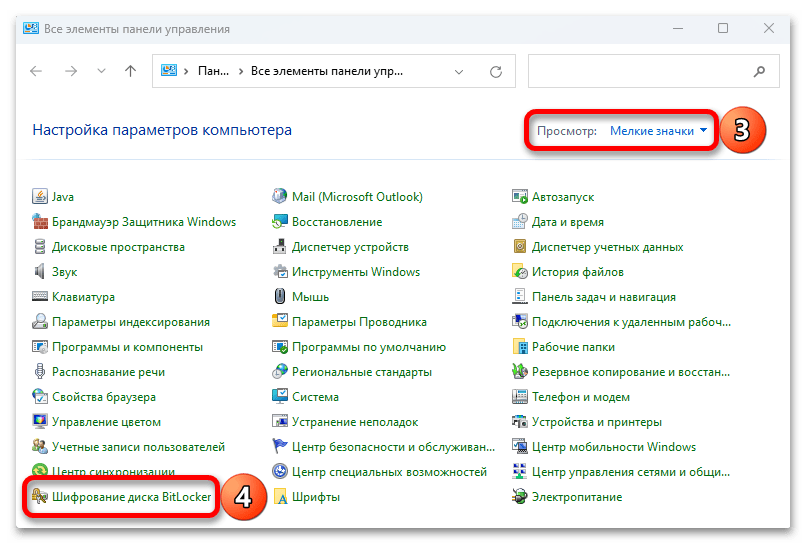Click the Java control panel icon
The image size is (806, 544).
click(40, 196)
